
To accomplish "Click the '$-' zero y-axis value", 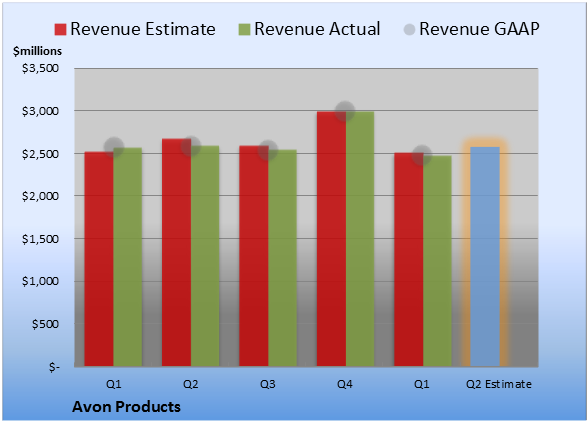I will click(54, 366).
